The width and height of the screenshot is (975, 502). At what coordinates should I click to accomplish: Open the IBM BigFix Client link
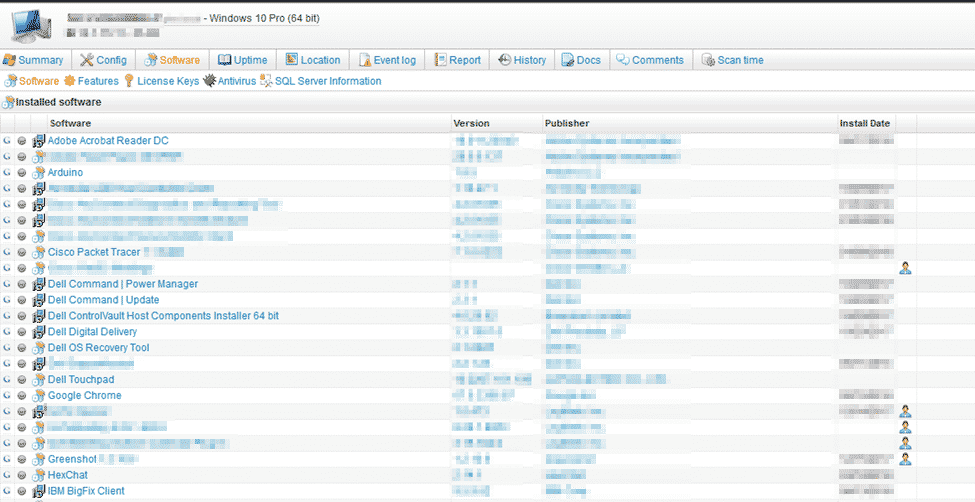click(x=86, y=491)
